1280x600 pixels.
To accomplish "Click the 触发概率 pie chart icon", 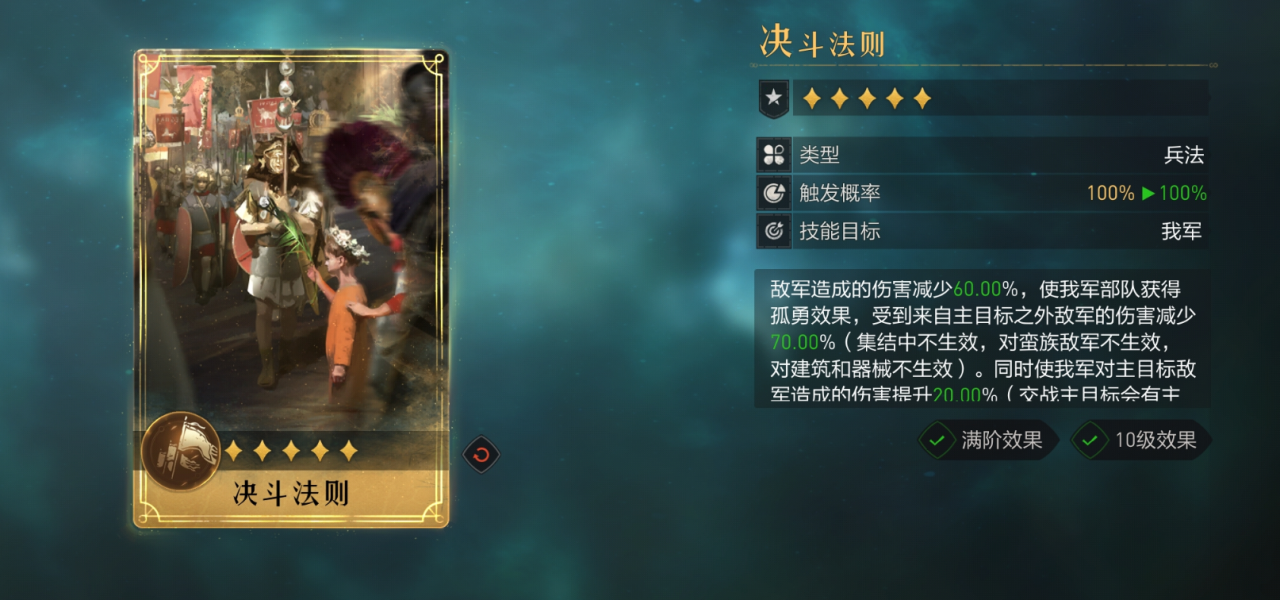I will click(773, 193).
